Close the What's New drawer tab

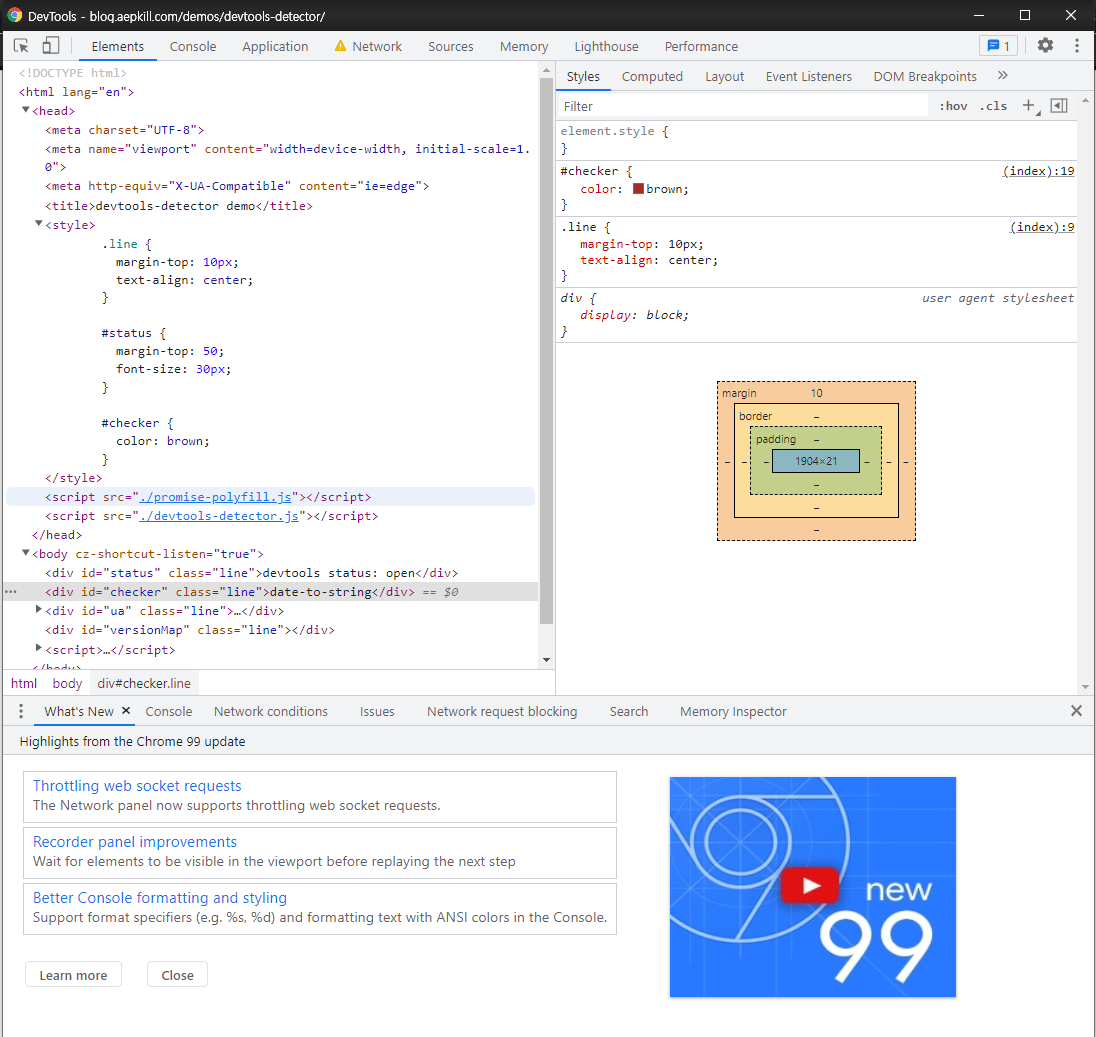point(126,711)
